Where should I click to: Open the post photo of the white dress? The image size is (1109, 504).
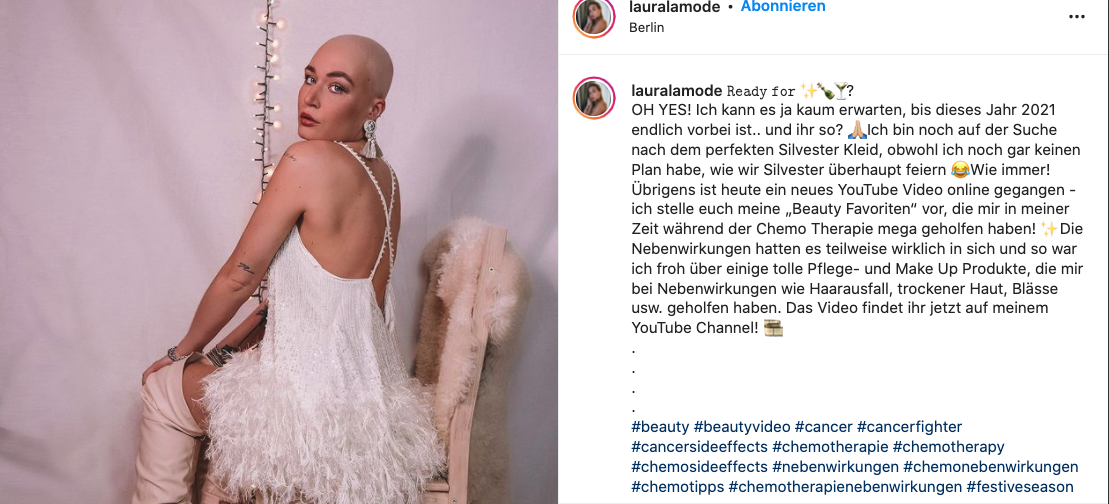click(x=279, y=252)
